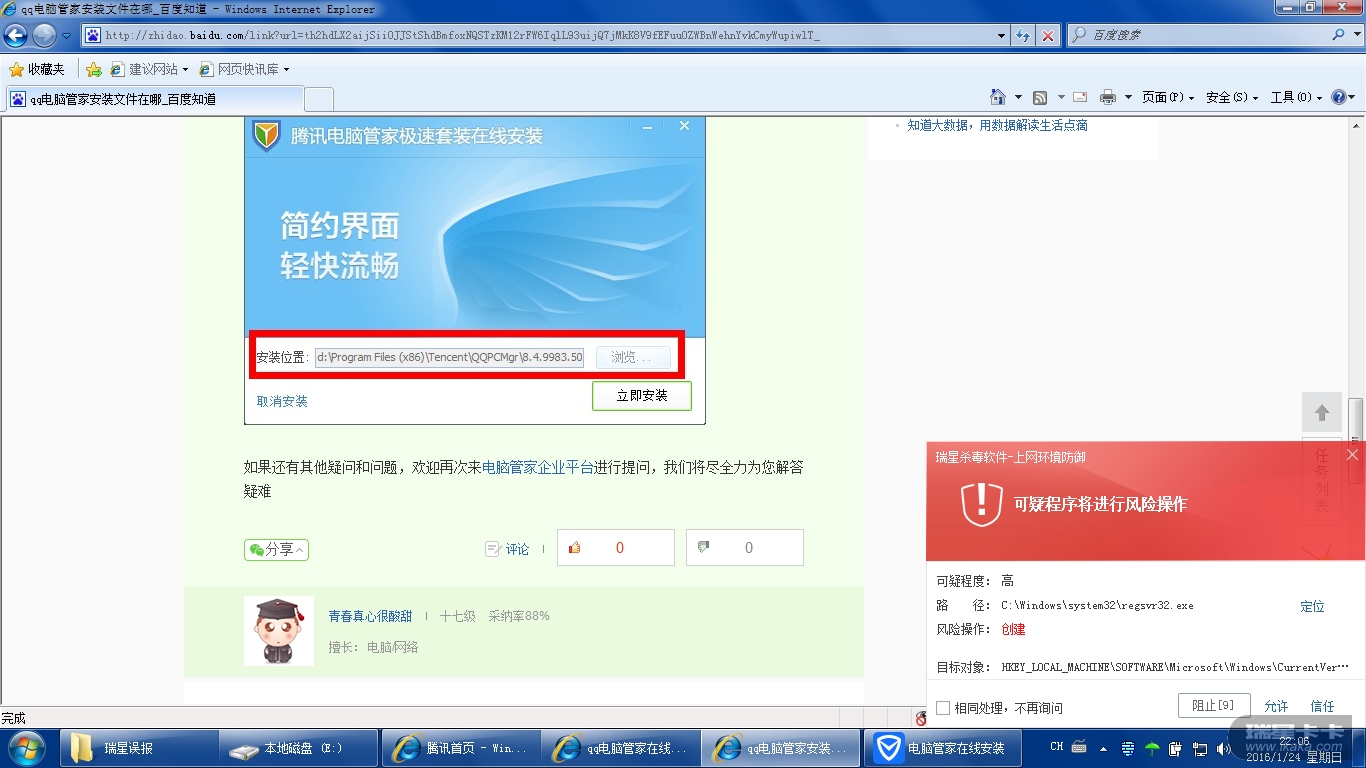The width and height of the screenshot is (1366, 768).
Task: Click the 评论 comment link
Action: click(x=507, y=548)
